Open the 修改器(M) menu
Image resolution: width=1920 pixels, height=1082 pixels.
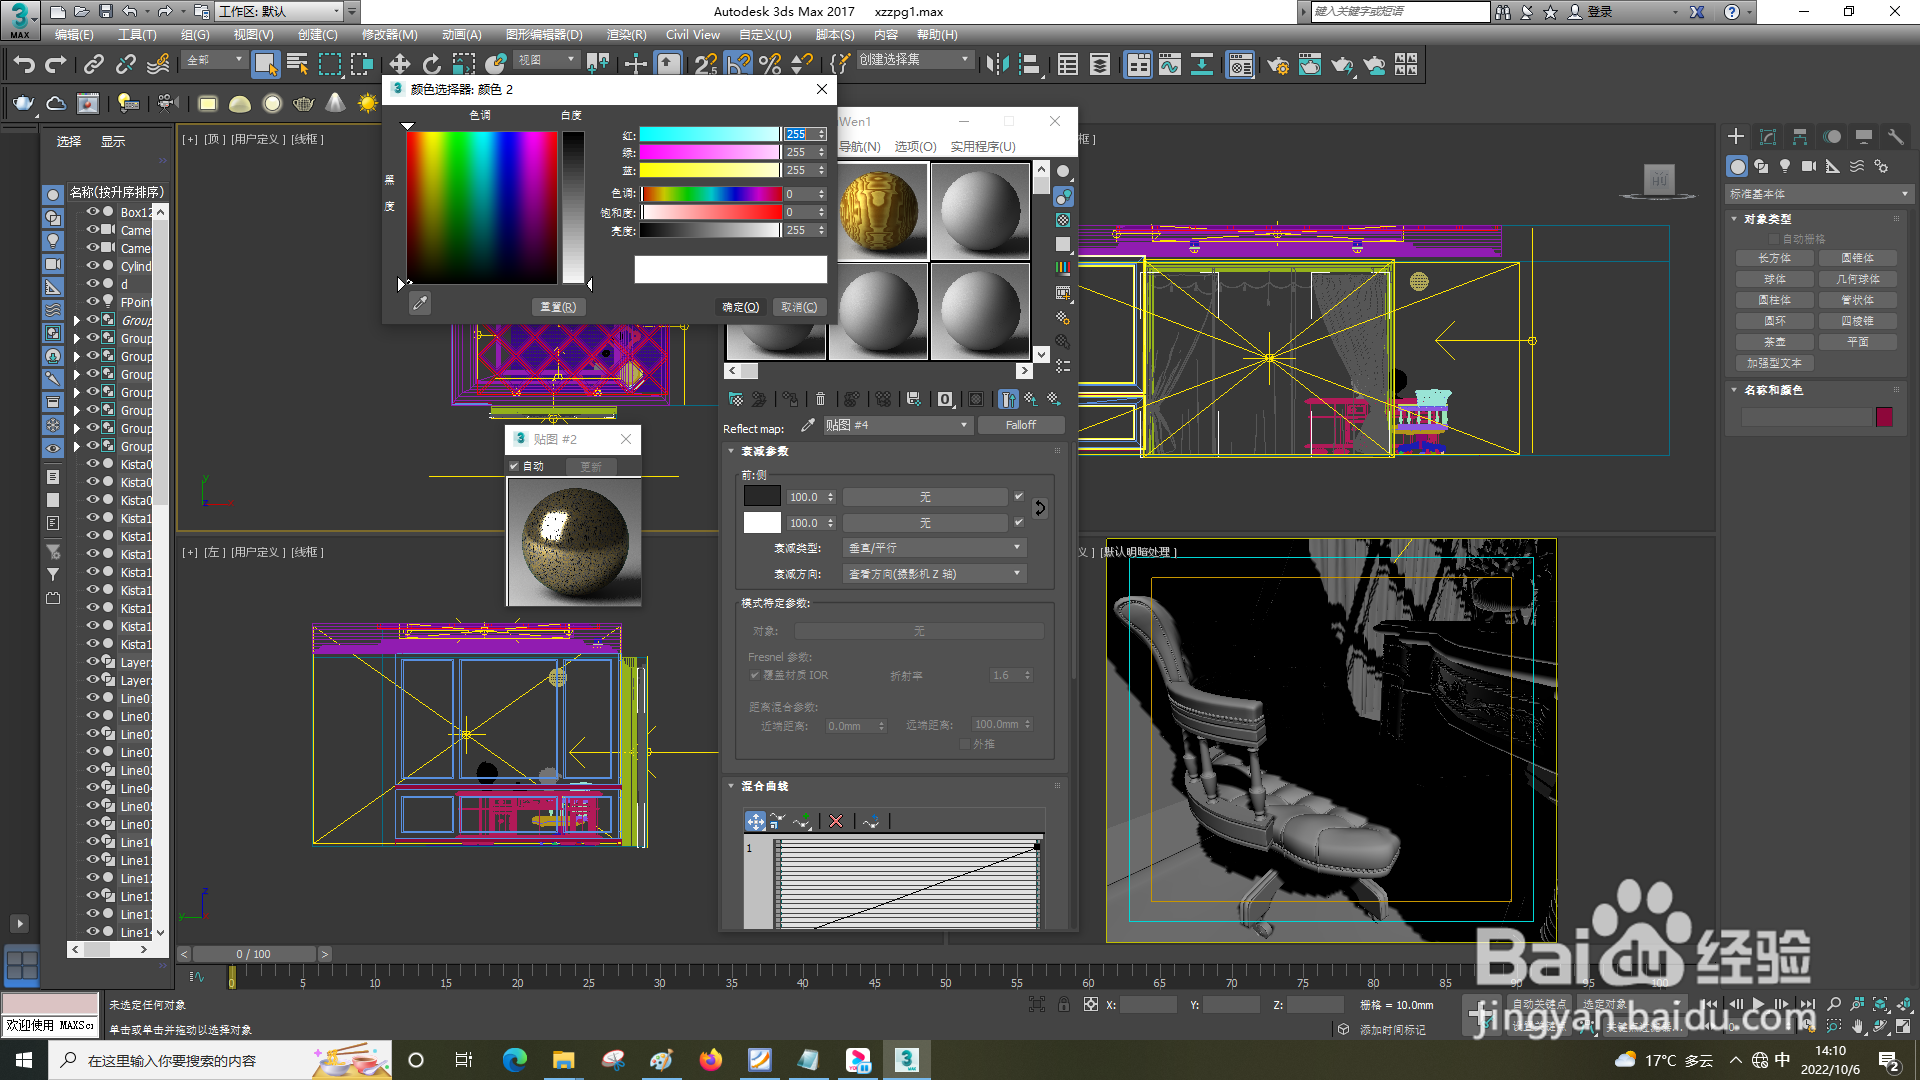point(390,34)
